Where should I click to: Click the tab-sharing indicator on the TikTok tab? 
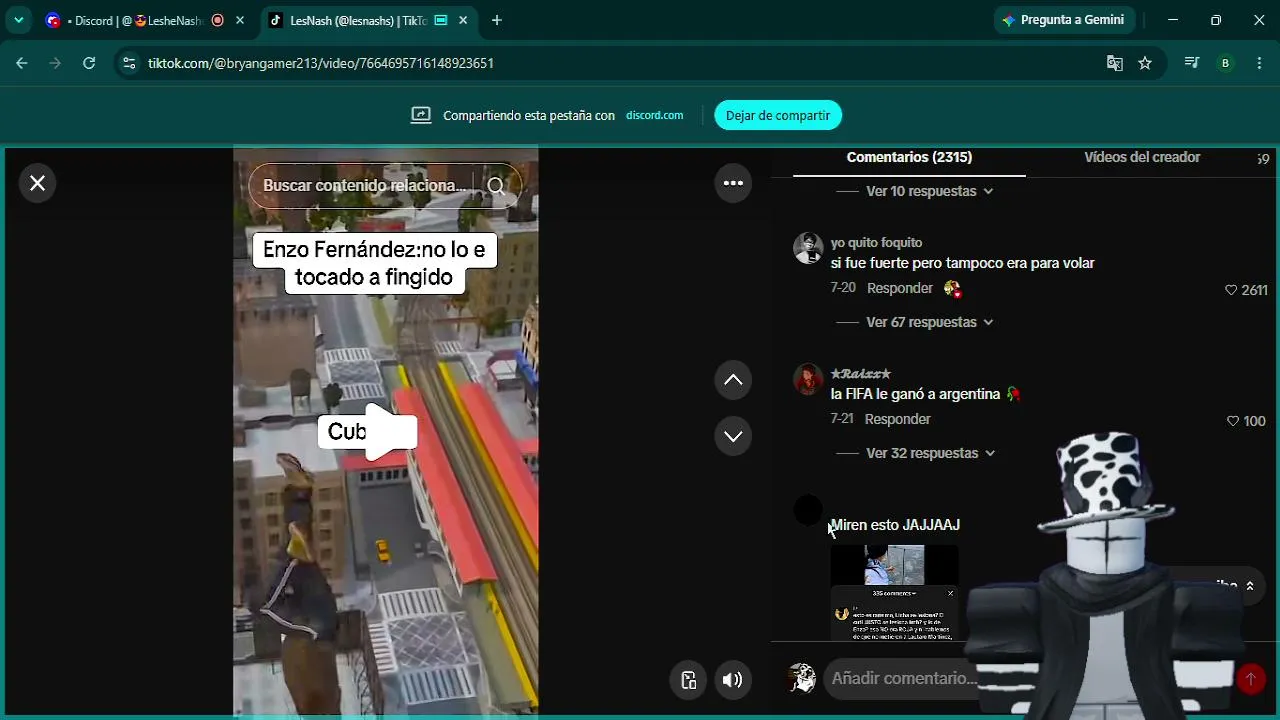click(x=440, y=20)
